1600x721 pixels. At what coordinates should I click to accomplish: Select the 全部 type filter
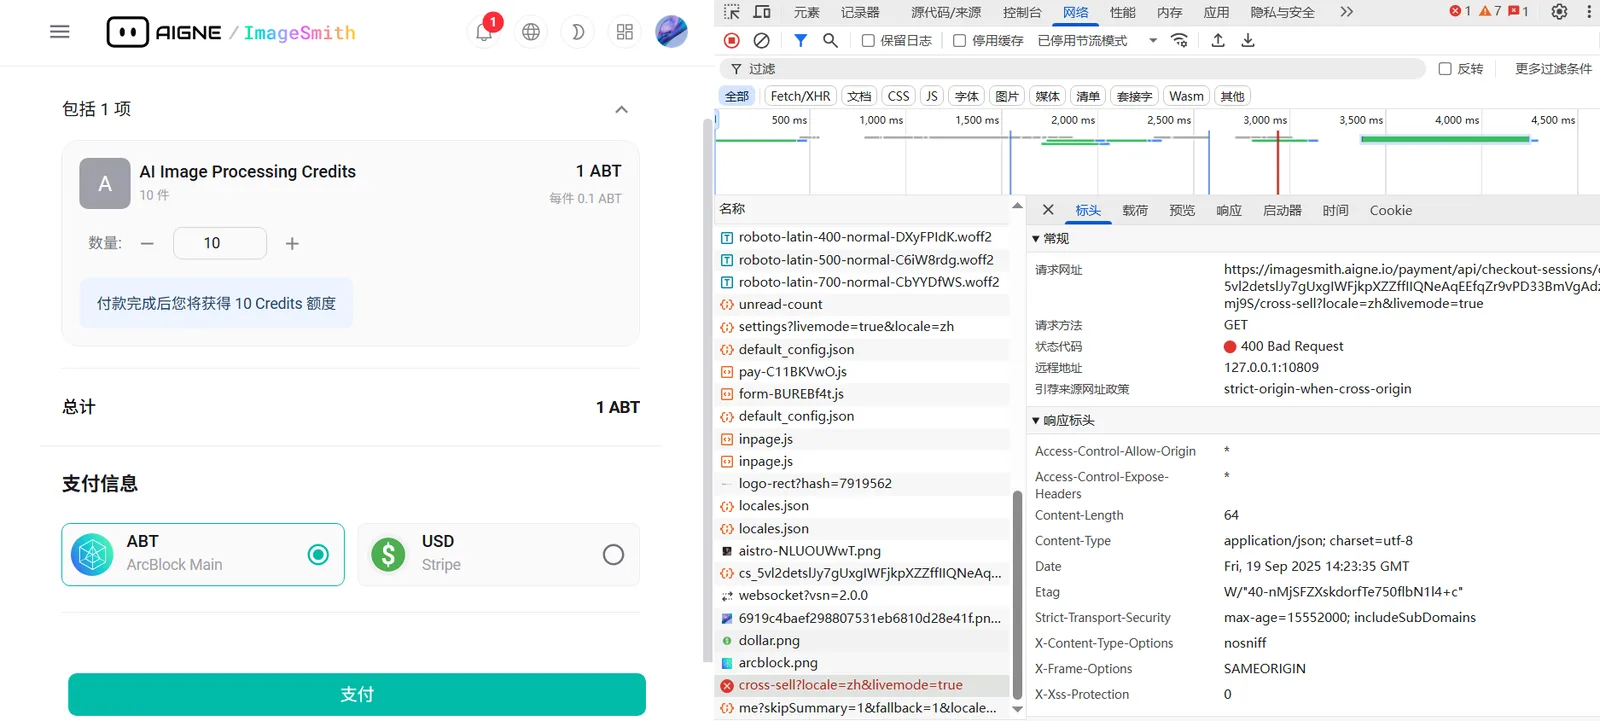737,96
